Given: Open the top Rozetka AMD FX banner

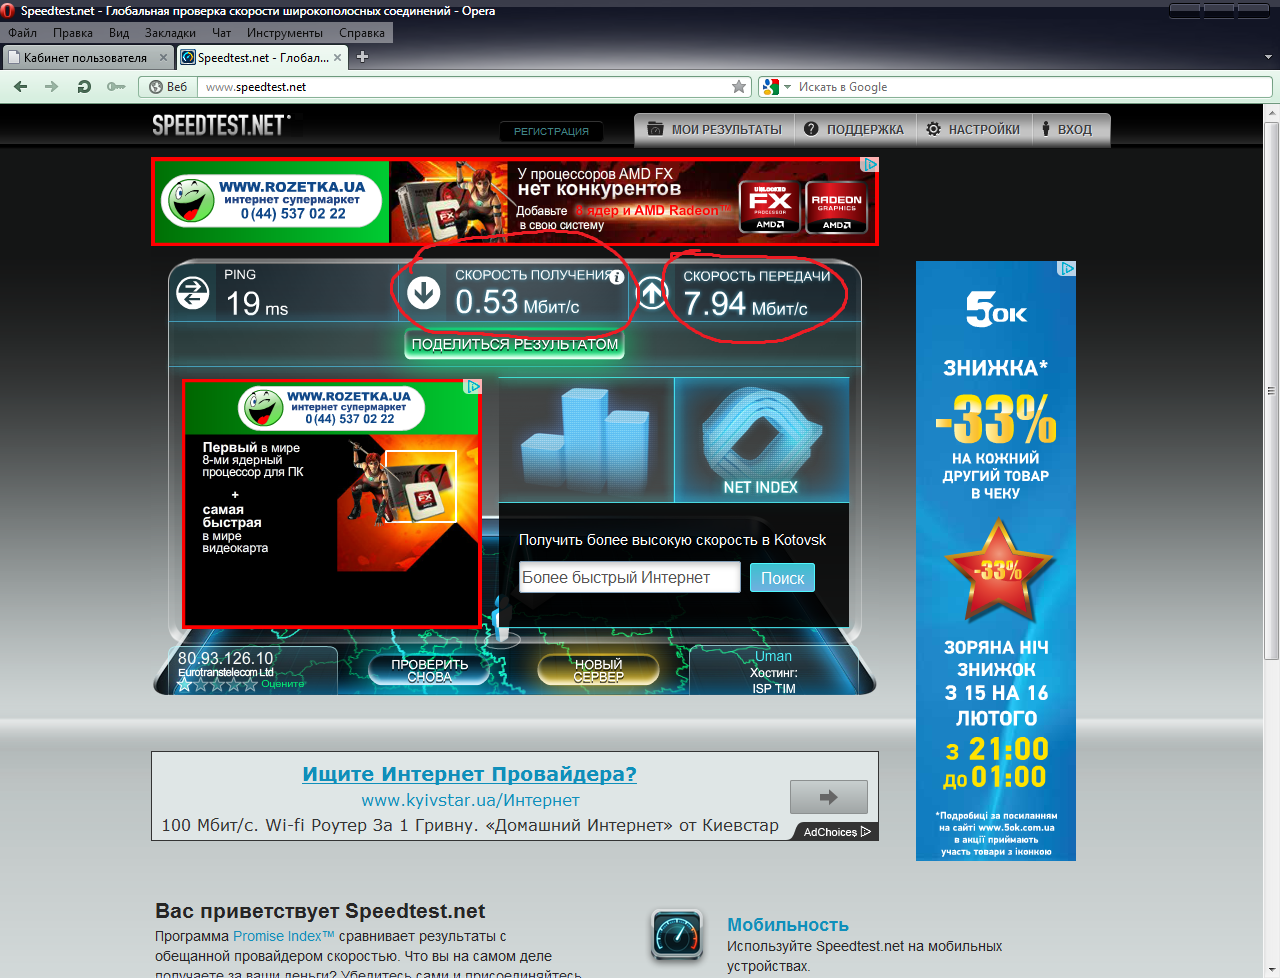Looking at the screenshot, I should click(515, 201).
